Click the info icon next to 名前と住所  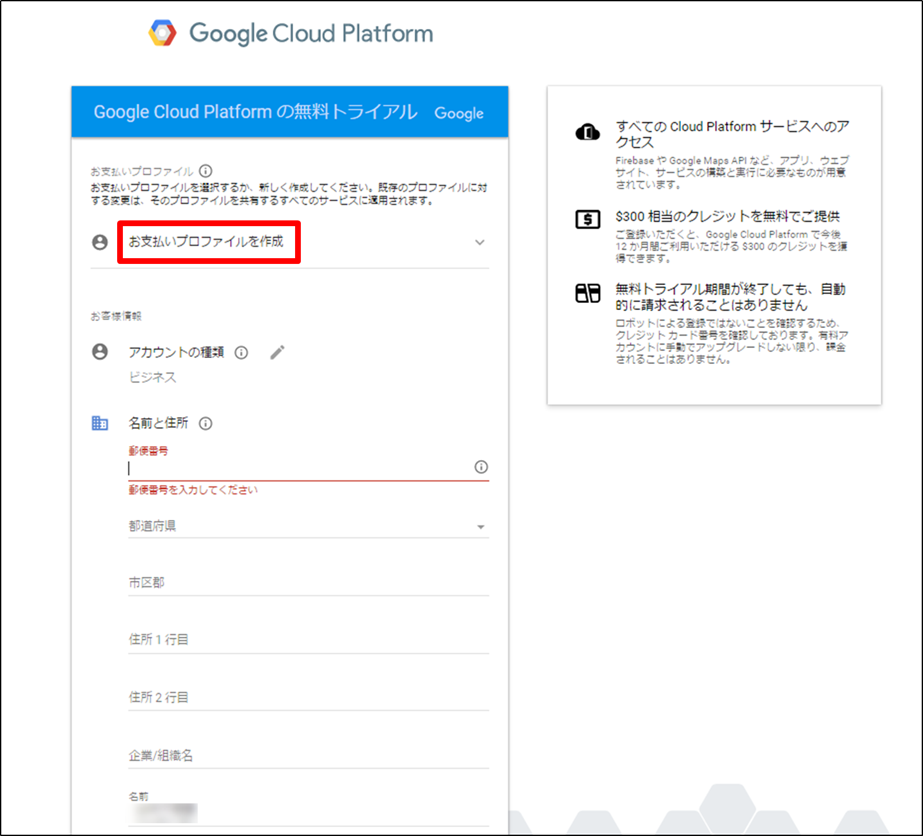click(207, 422)
